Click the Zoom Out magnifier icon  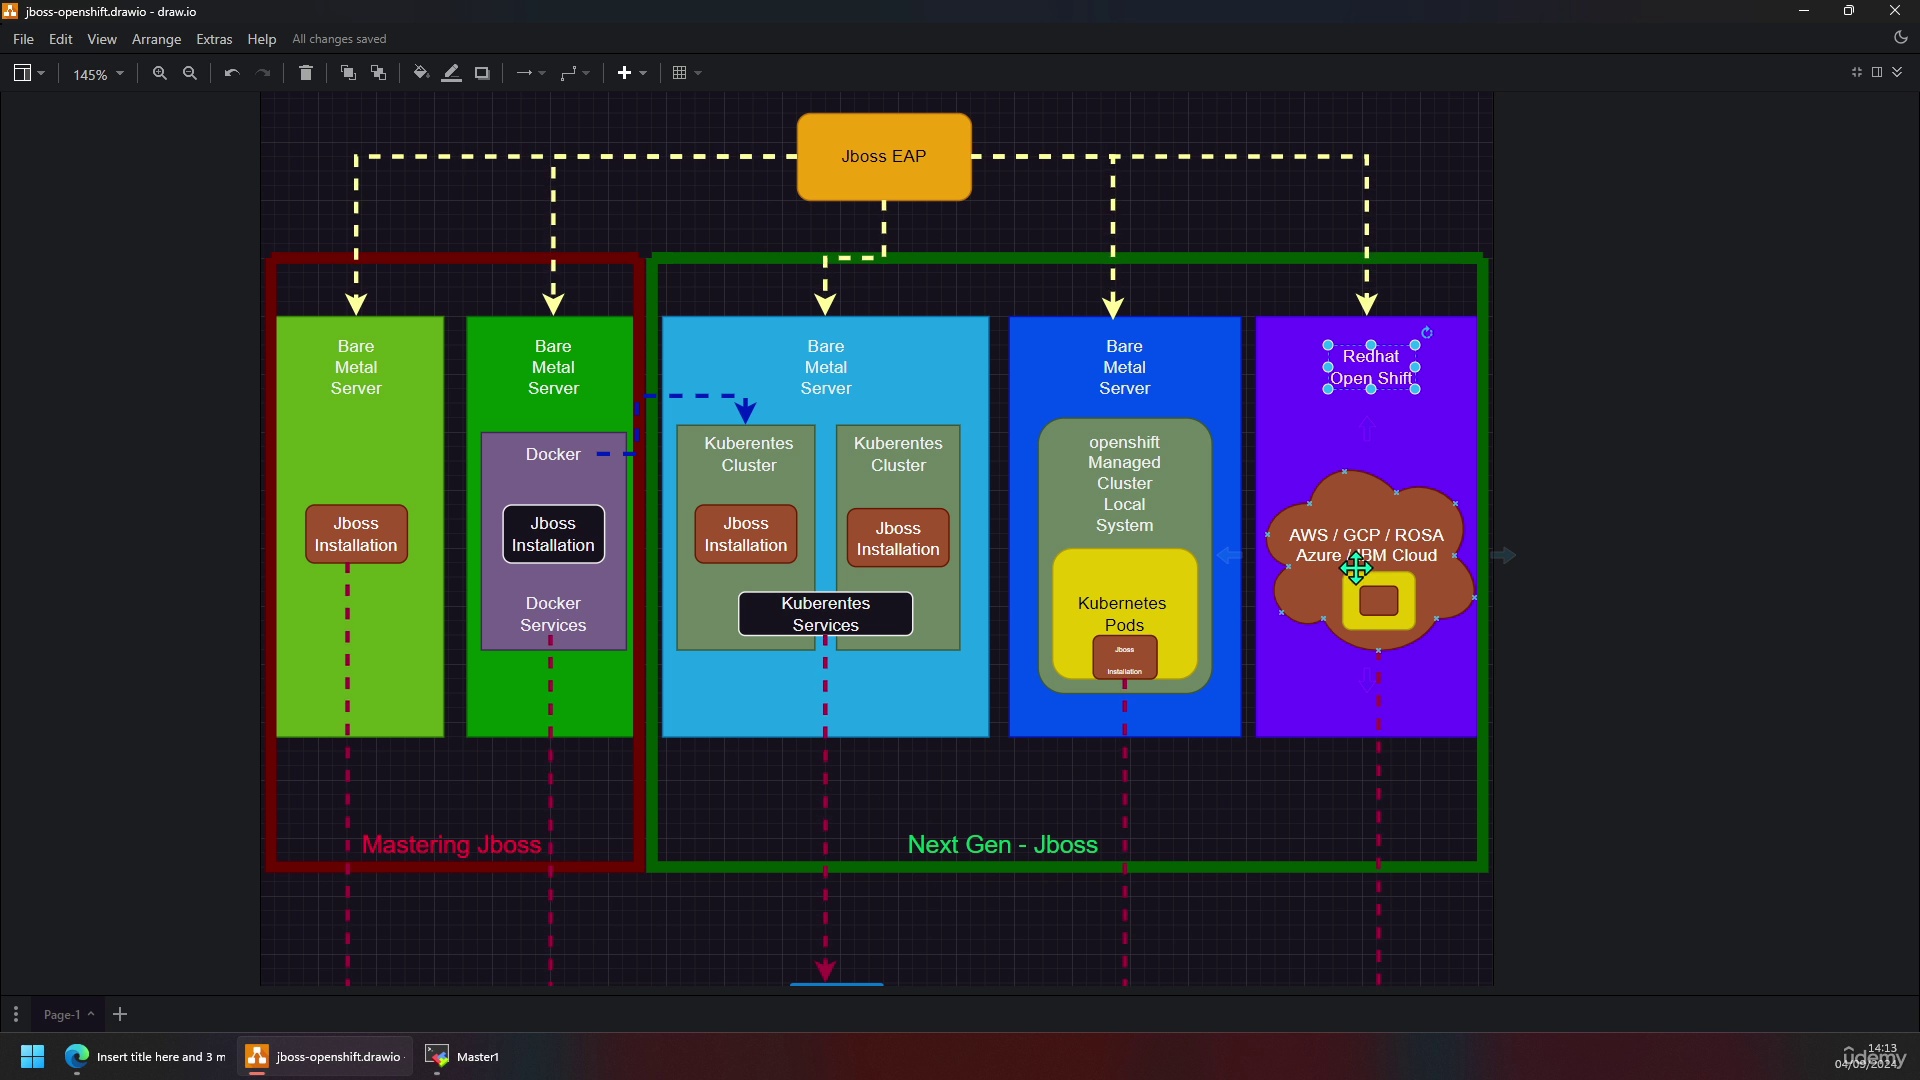tap(190, 73)
